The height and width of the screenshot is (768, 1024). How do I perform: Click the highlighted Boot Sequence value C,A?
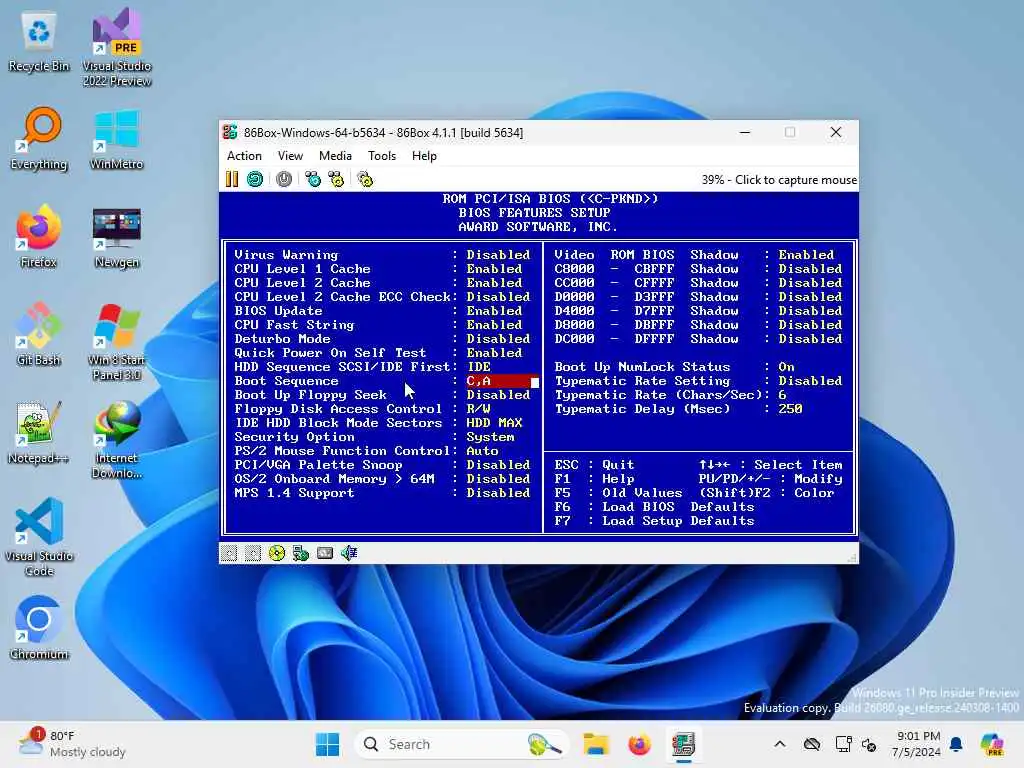(502, 381)
